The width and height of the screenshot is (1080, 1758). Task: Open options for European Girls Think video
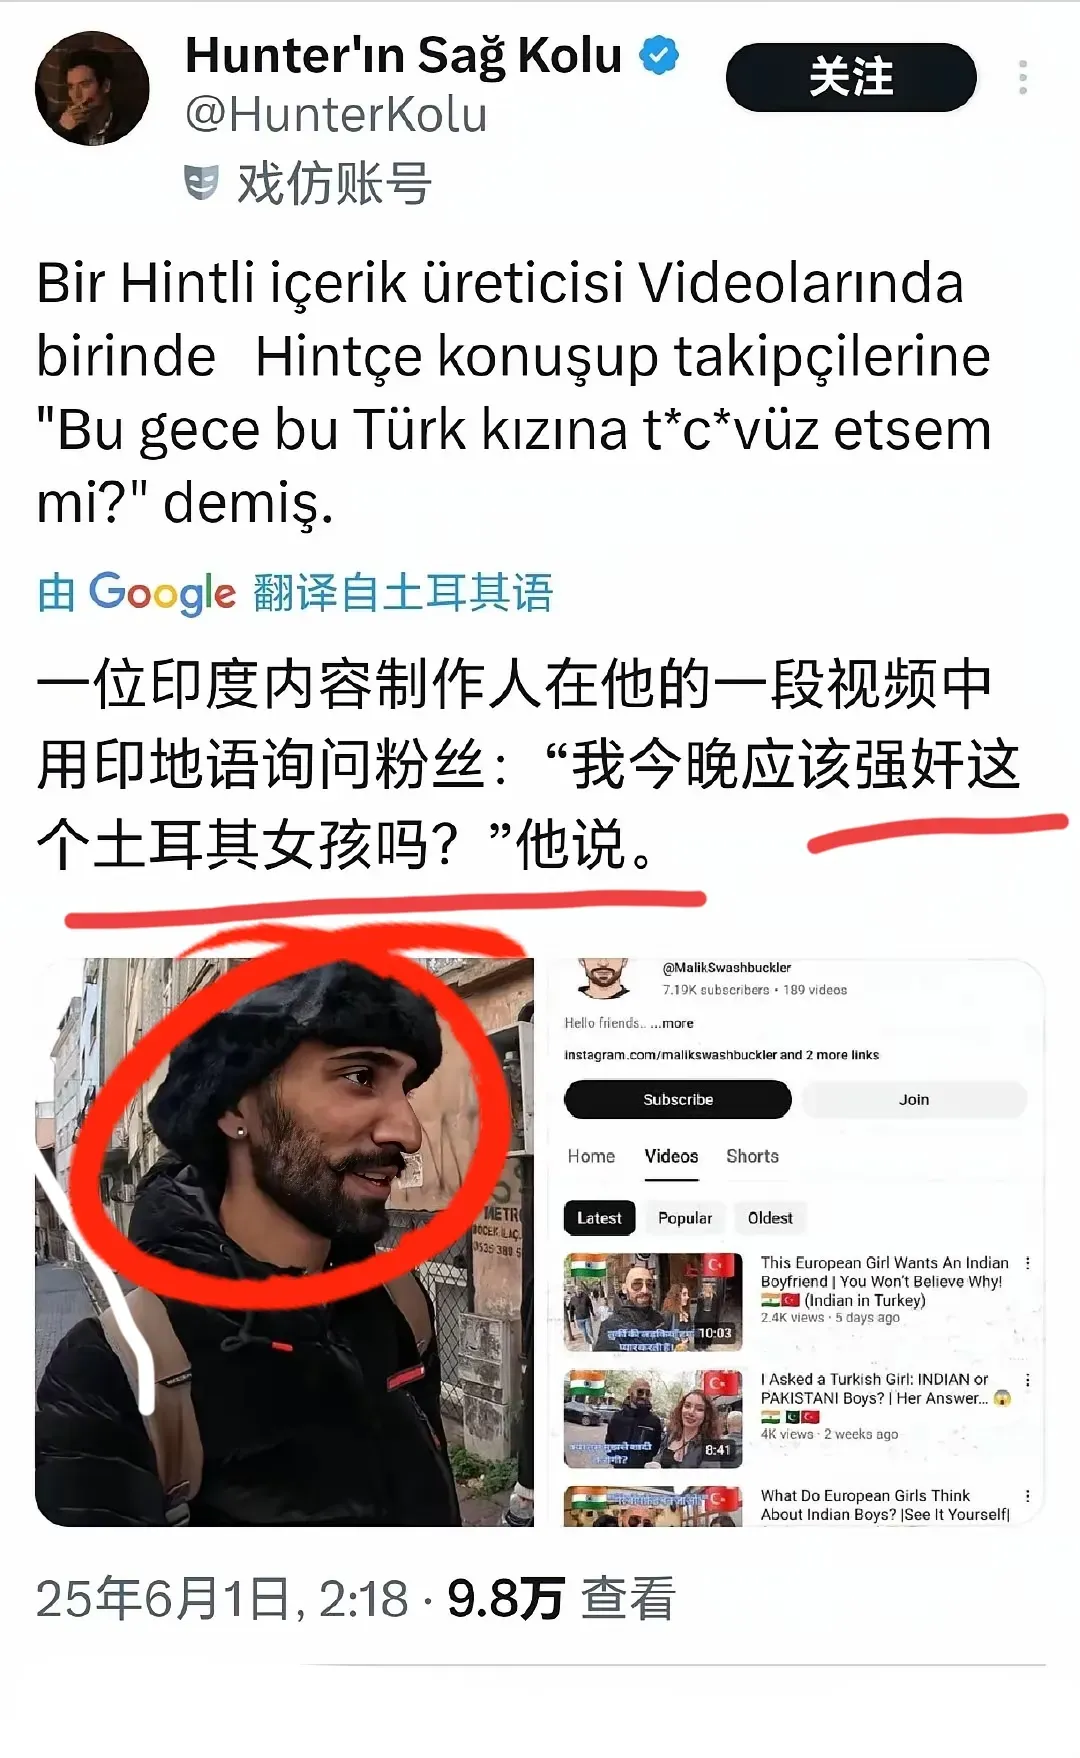click(x=1027, y=1496)
